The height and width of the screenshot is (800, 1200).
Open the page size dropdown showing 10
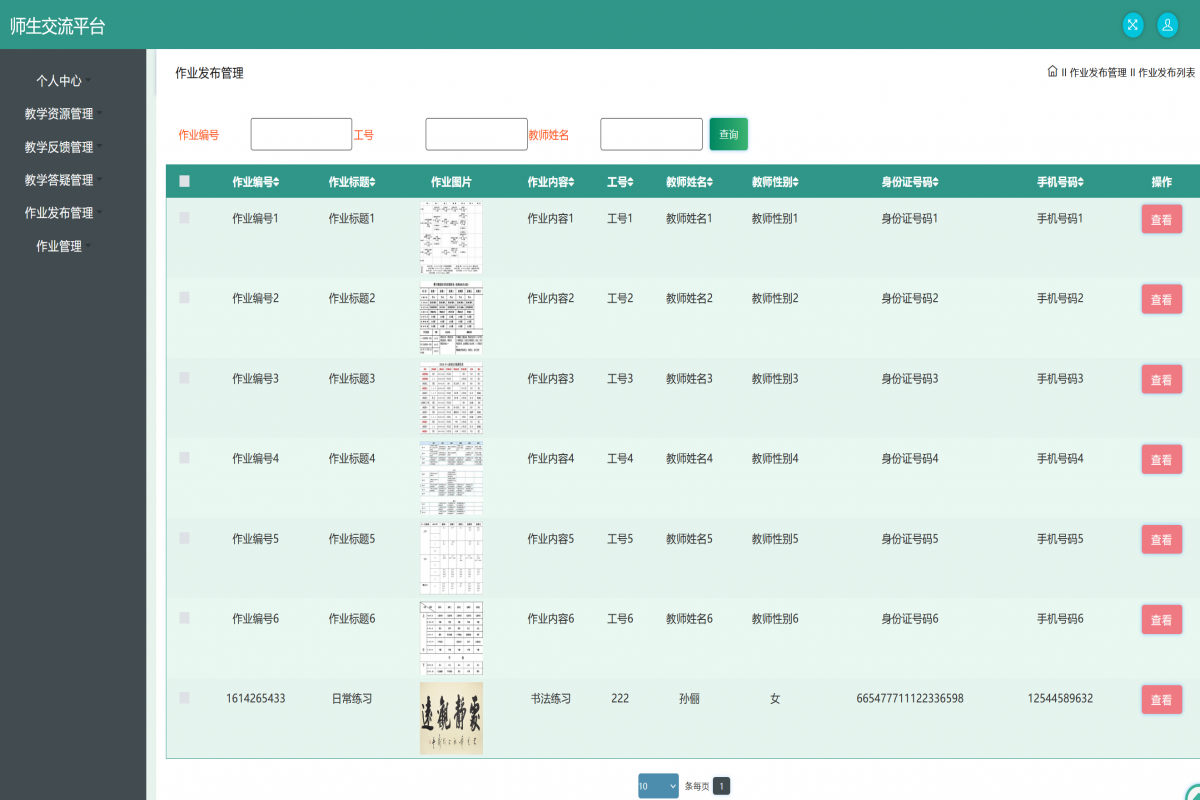(658, 786)
